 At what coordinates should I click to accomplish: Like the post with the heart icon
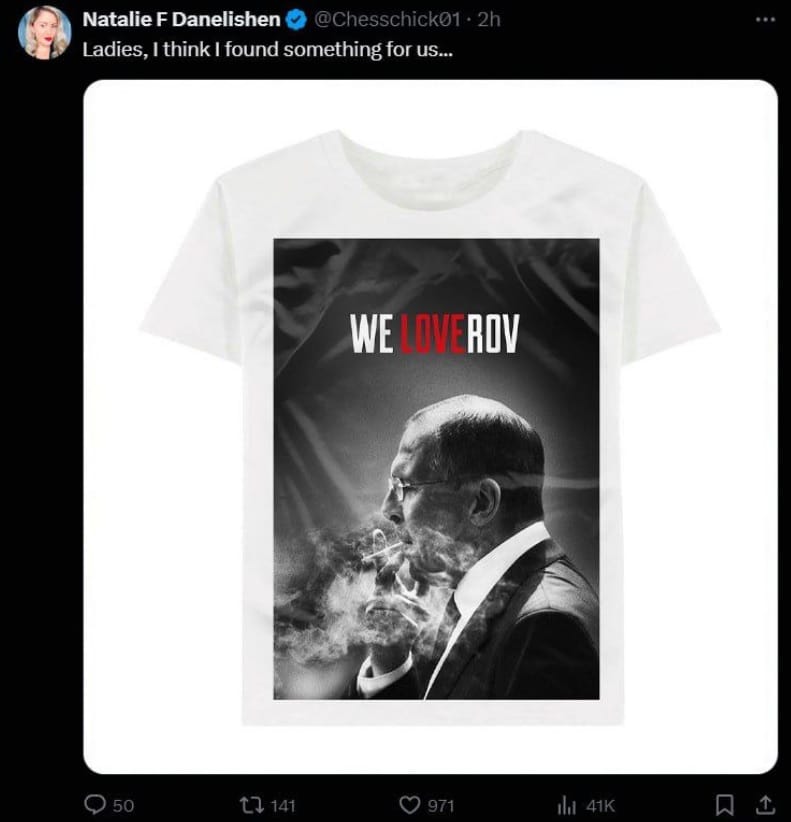point(409,805)
